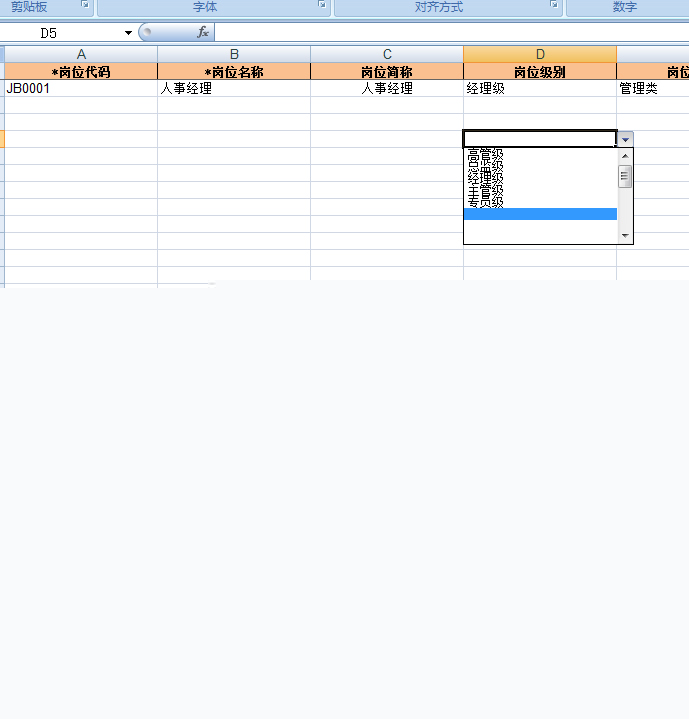
Task: Click the *岗位代码 header cell
Action: pos(81,72)
